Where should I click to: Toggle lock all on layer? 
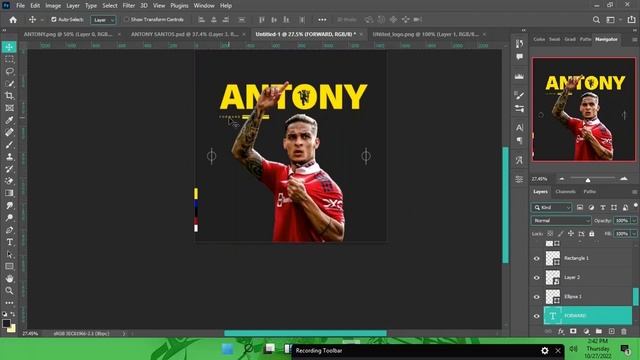tap(592, 233)
